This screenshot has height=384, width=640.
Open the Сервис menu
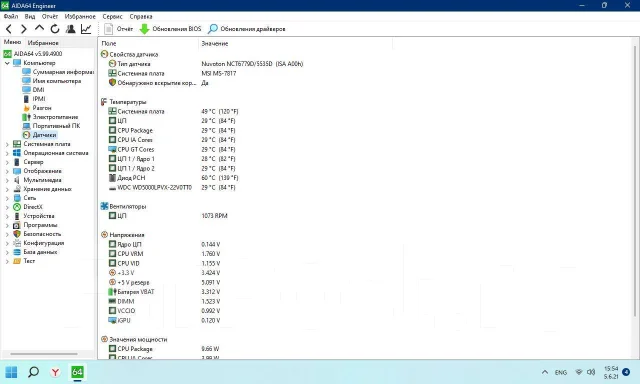(112, 17)
